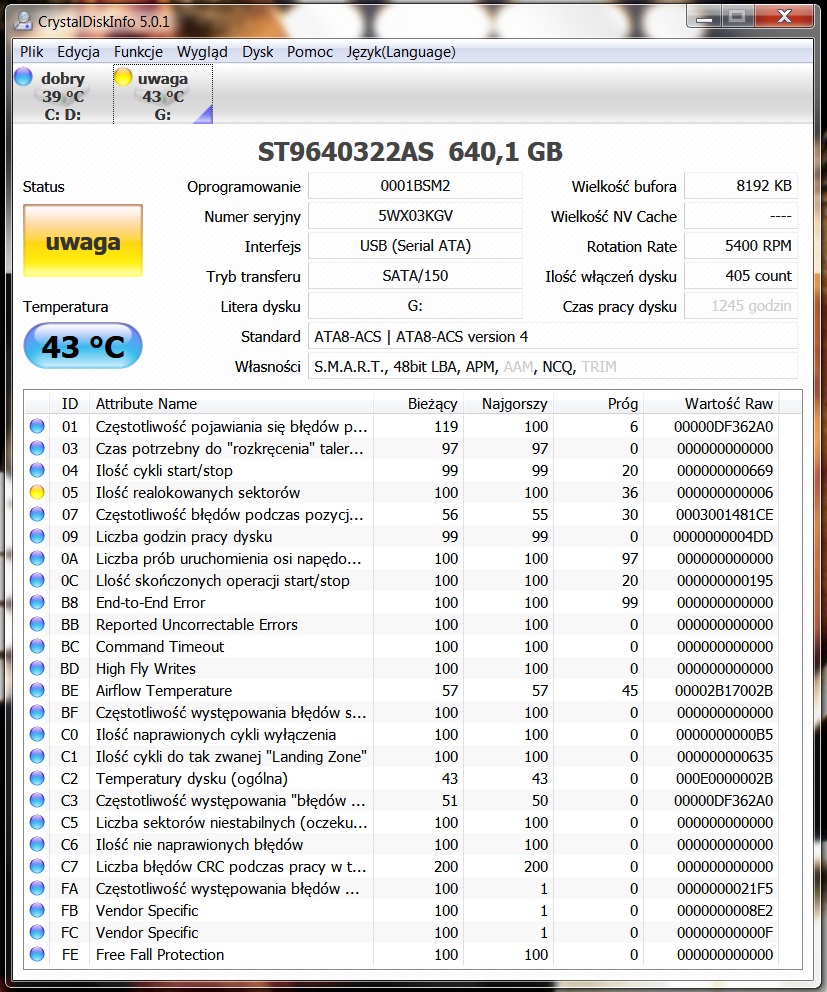827x992 pixels.
Task: Click the ID column header
Action: [x=70, y=404]
